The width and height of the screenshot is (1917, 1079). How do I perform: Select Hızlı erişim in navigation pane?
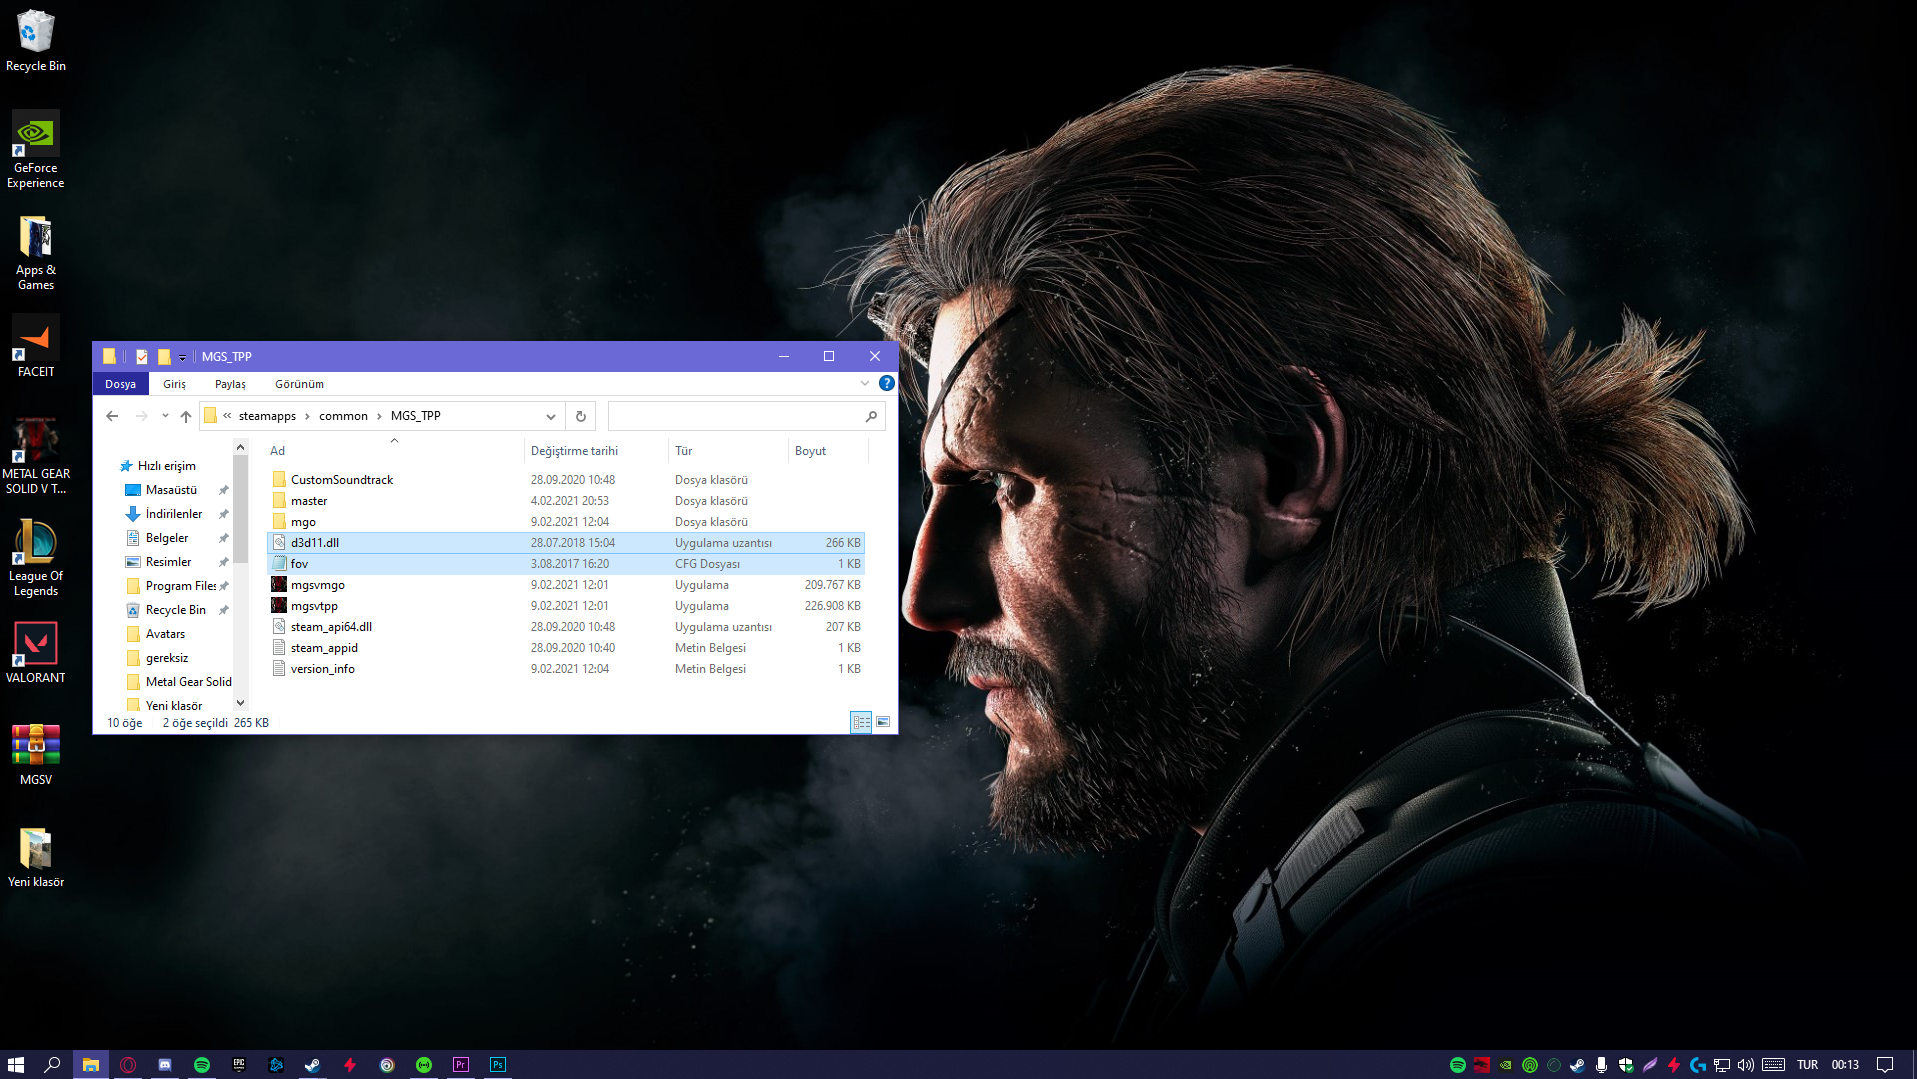pos(166,466)
